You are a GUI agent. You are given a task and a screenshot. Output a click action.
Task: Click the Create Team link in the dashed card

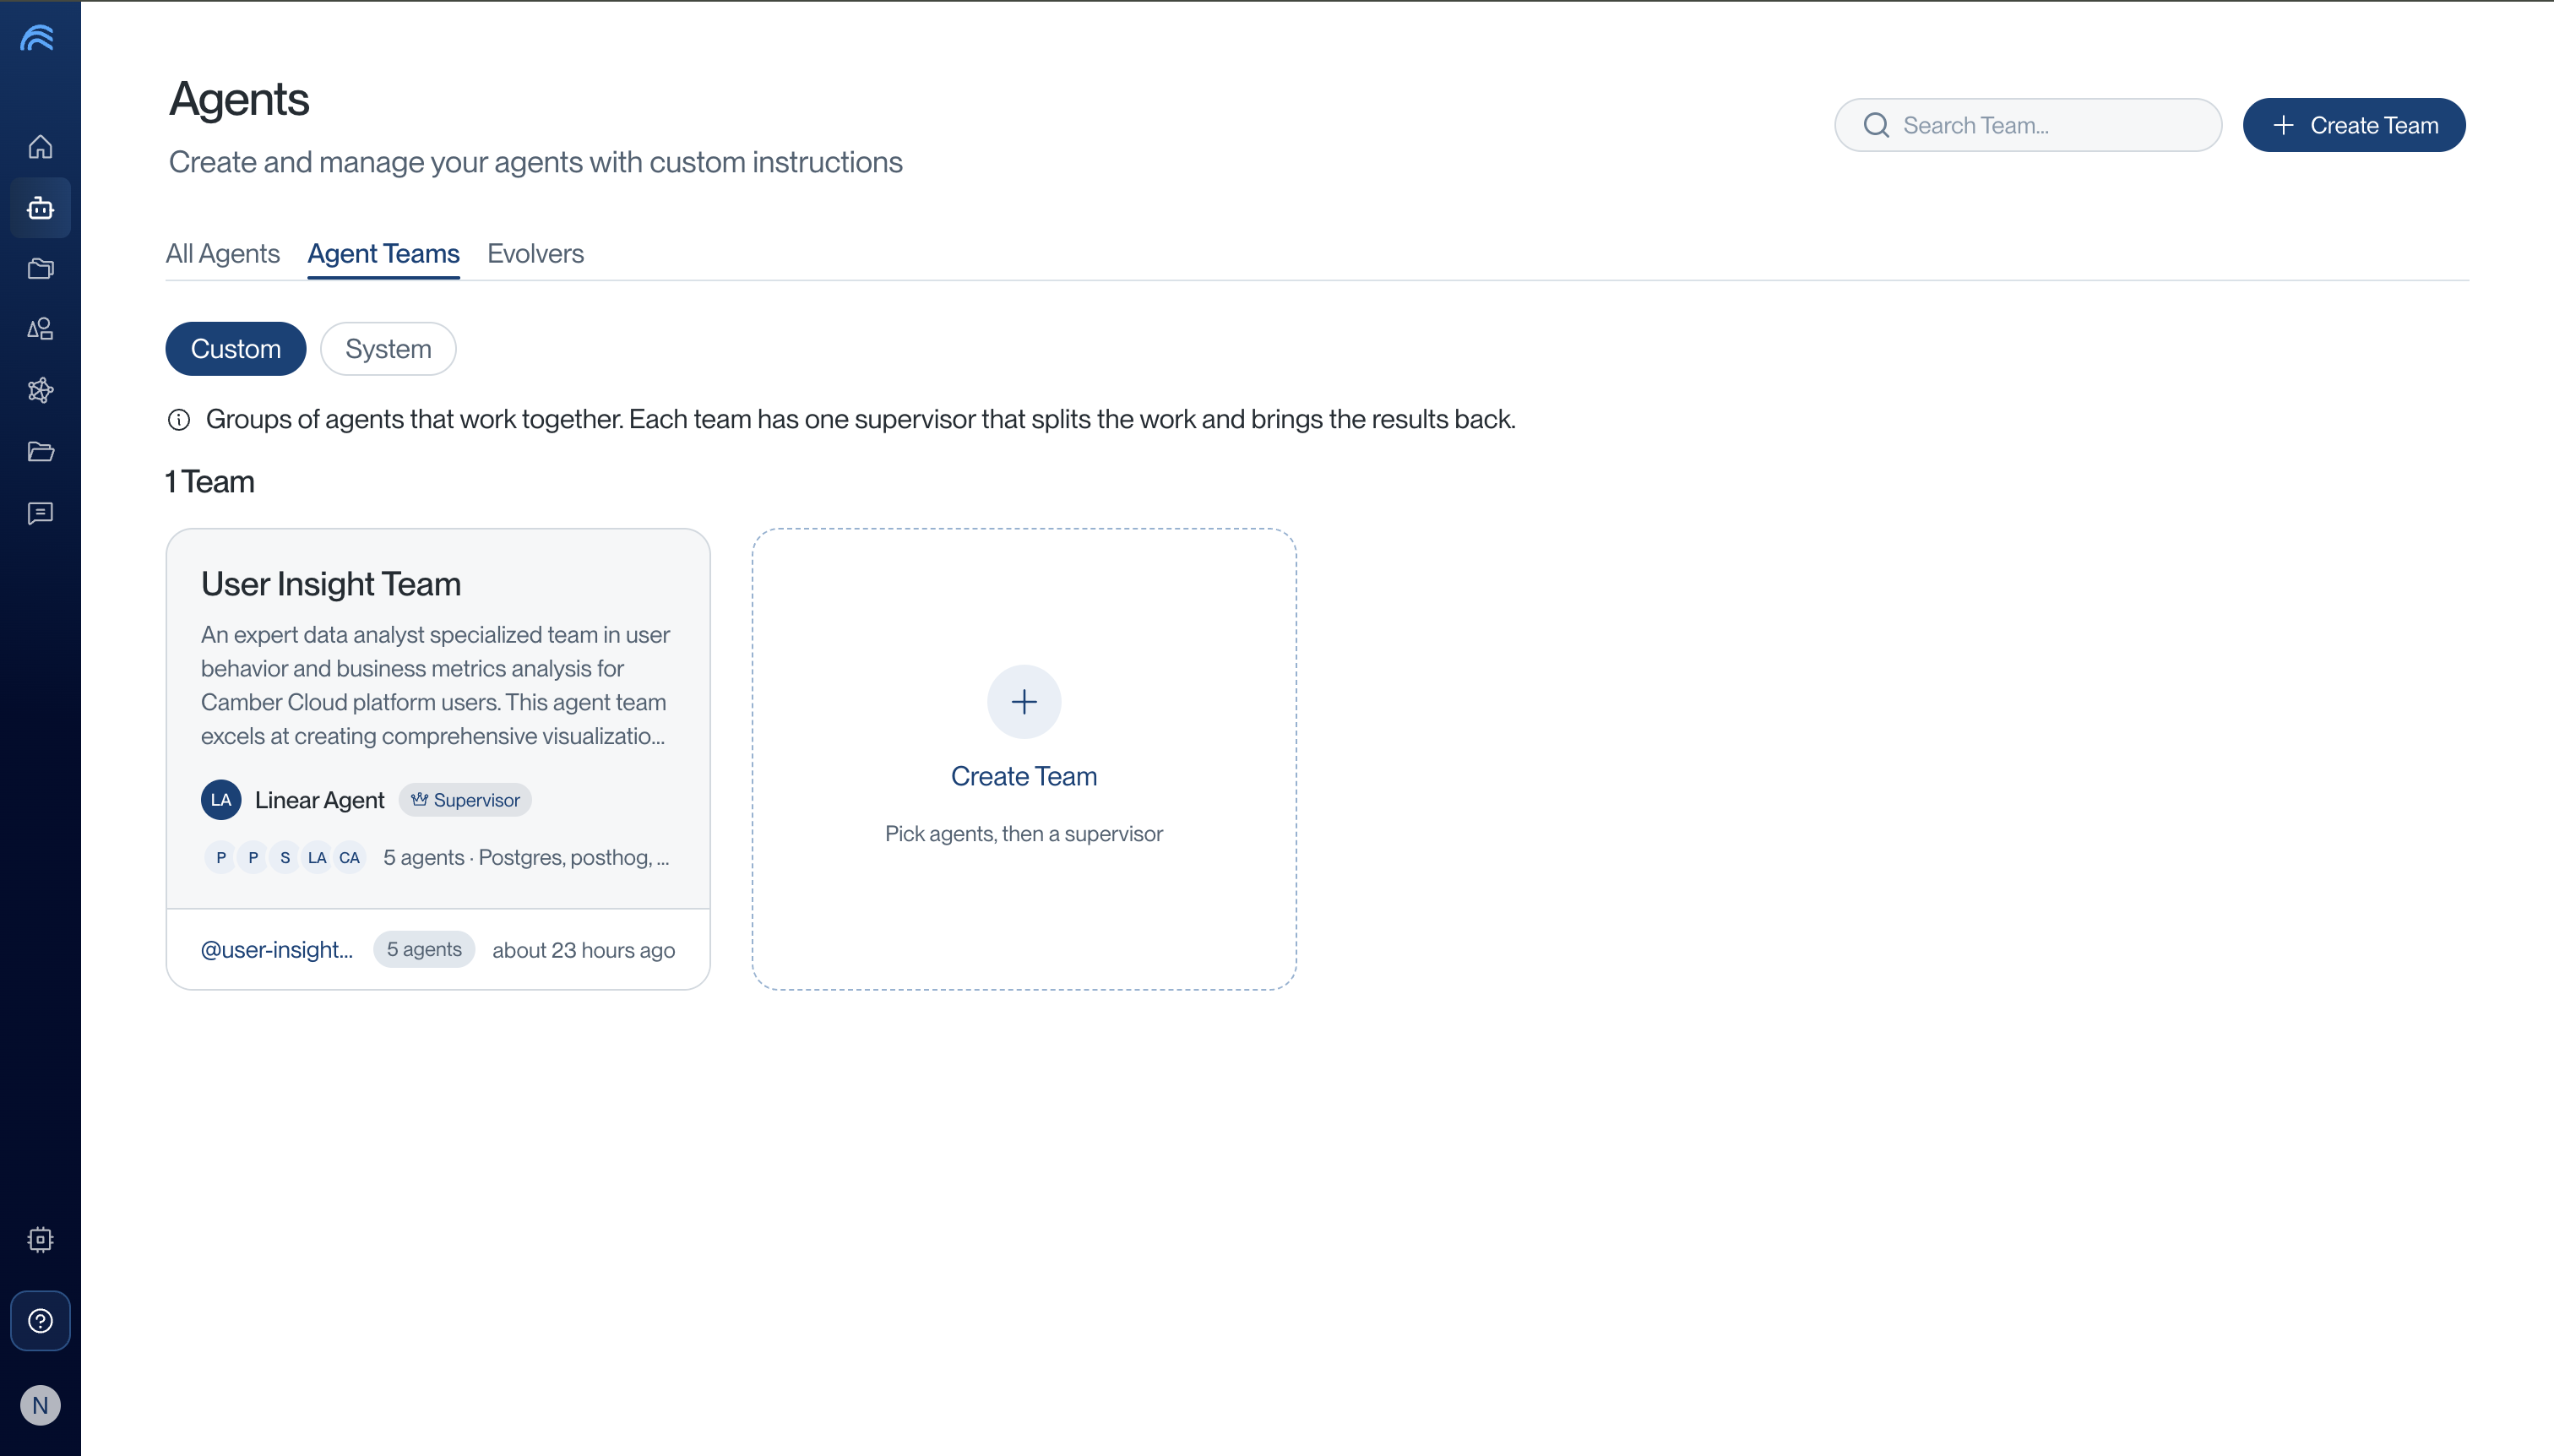click(x=1023, y=776)
